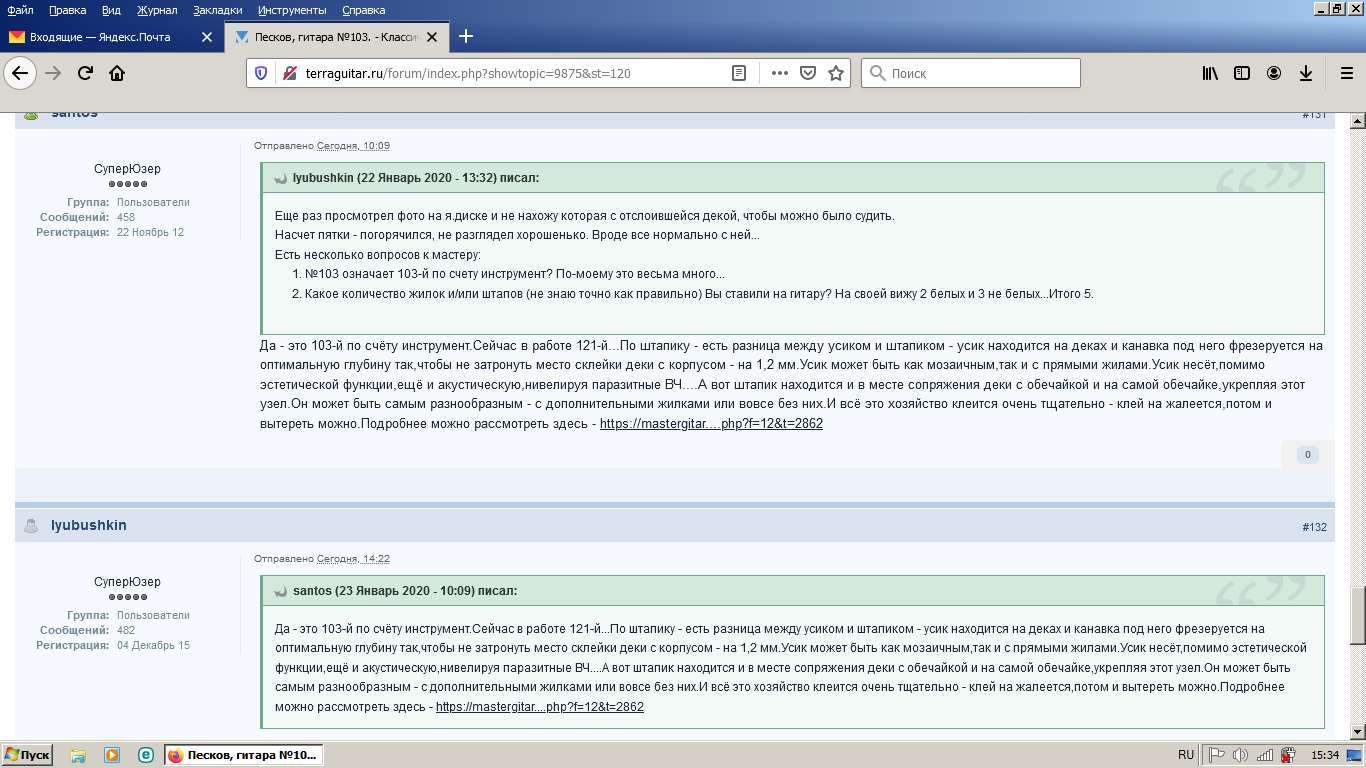
Task: Click snapback icon in santos quote header
Action: (281, 591)
